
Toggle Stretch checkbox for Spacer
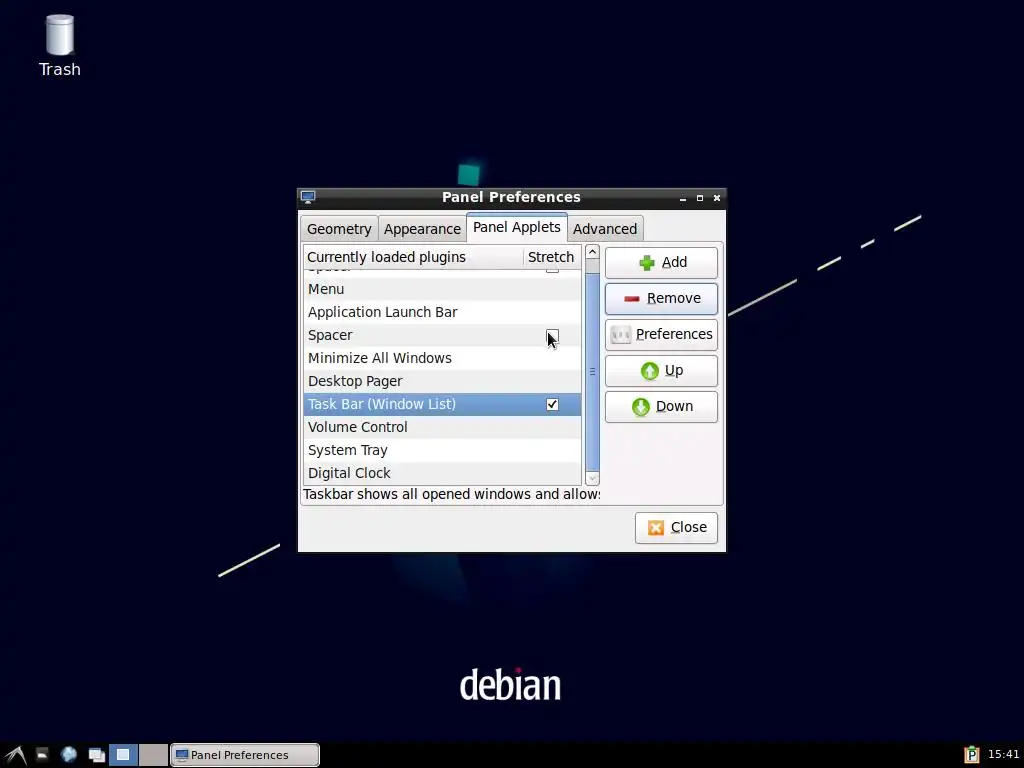(552, 336)
